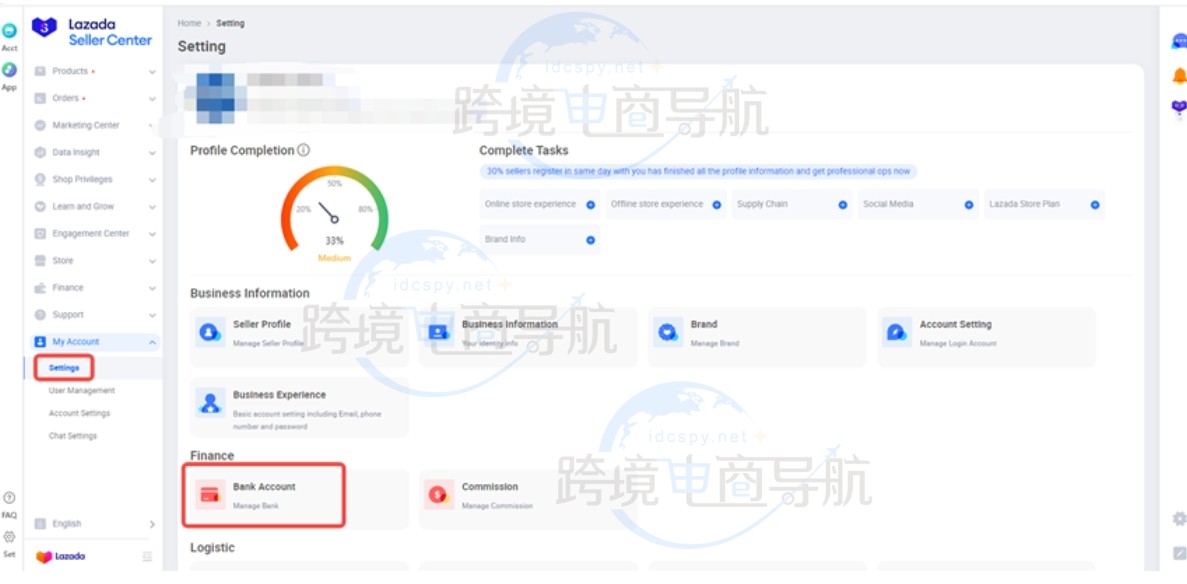This screenshot has width=1187, height=584.
Task: Open User Management in sidebar
Action: click(x=82, y=391)
